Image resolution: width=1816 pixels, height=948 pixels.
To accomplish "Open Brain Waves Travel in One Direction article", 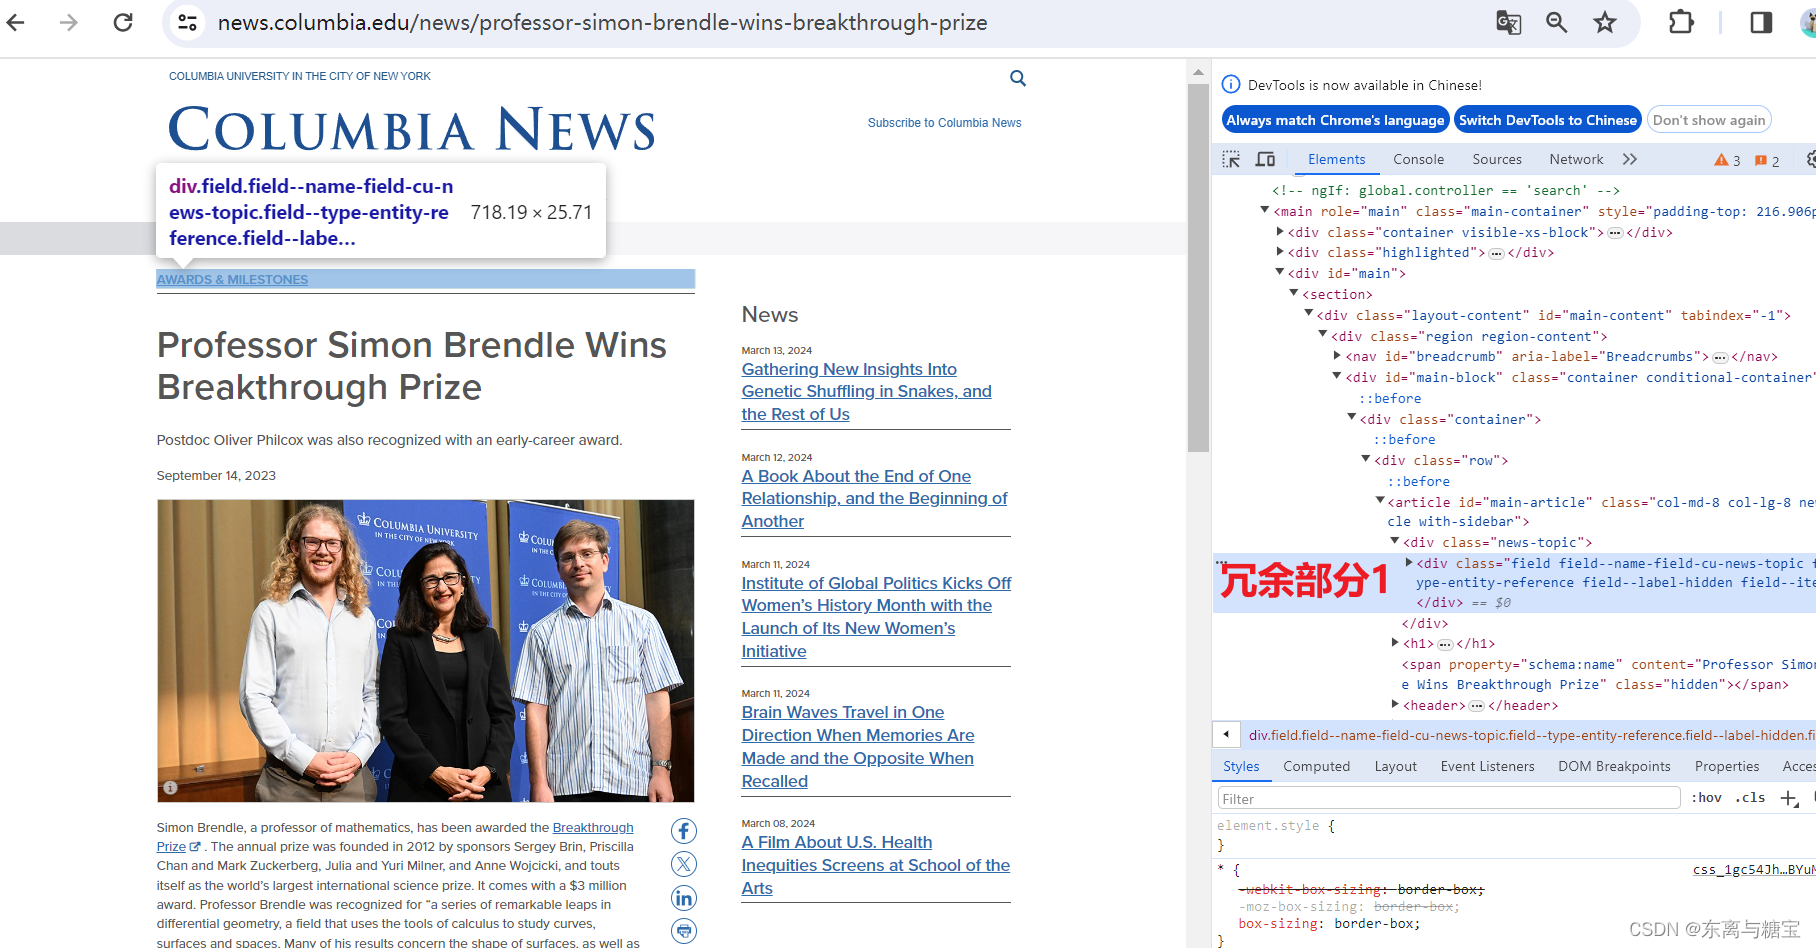I will pos(858,747).
